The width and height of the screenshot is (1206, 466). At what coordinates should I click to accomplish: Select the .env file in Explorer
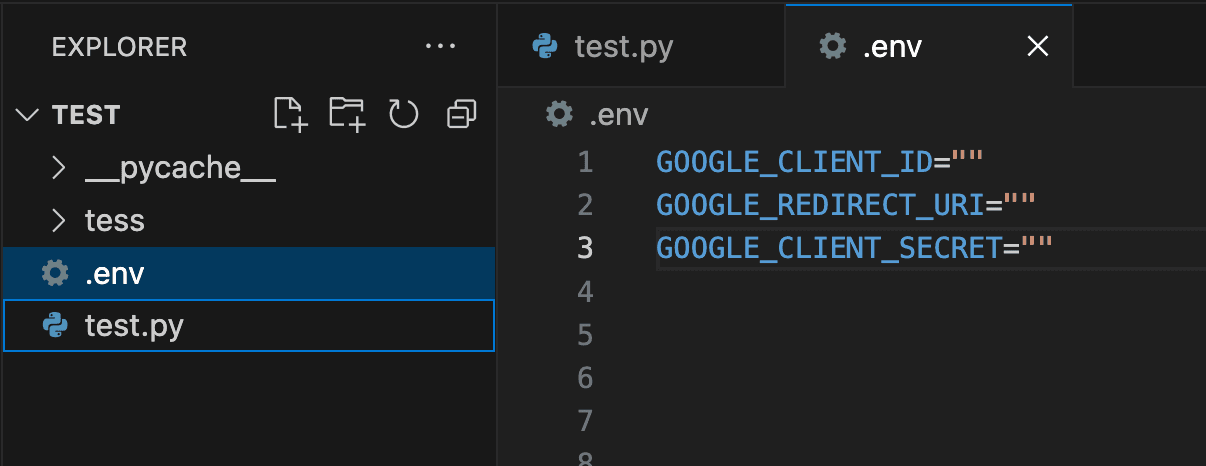[x=249, y=273]
